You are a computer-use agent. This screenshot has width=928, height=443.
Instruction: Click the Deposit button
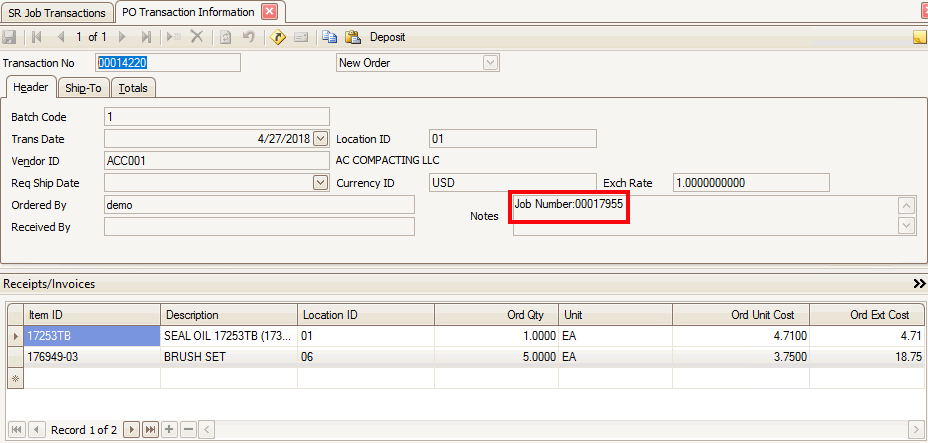click(387, 37)
